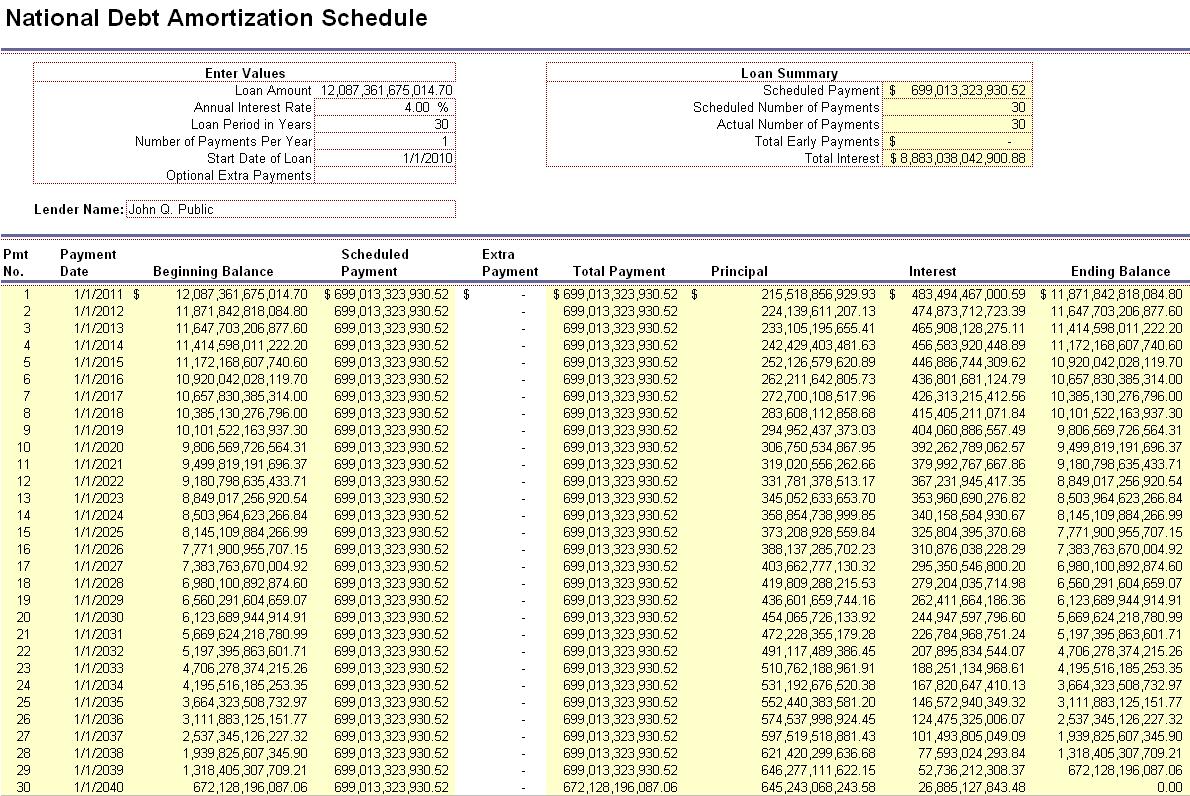Select the Enter Values section header
1190x796 pixels.
point(245,73)
